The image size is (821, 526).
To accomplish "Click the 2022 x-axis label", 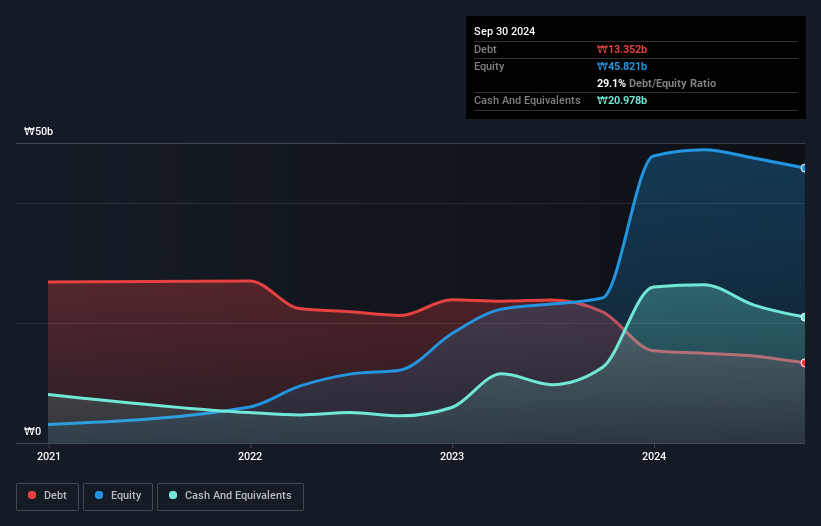I will (250, 456).
